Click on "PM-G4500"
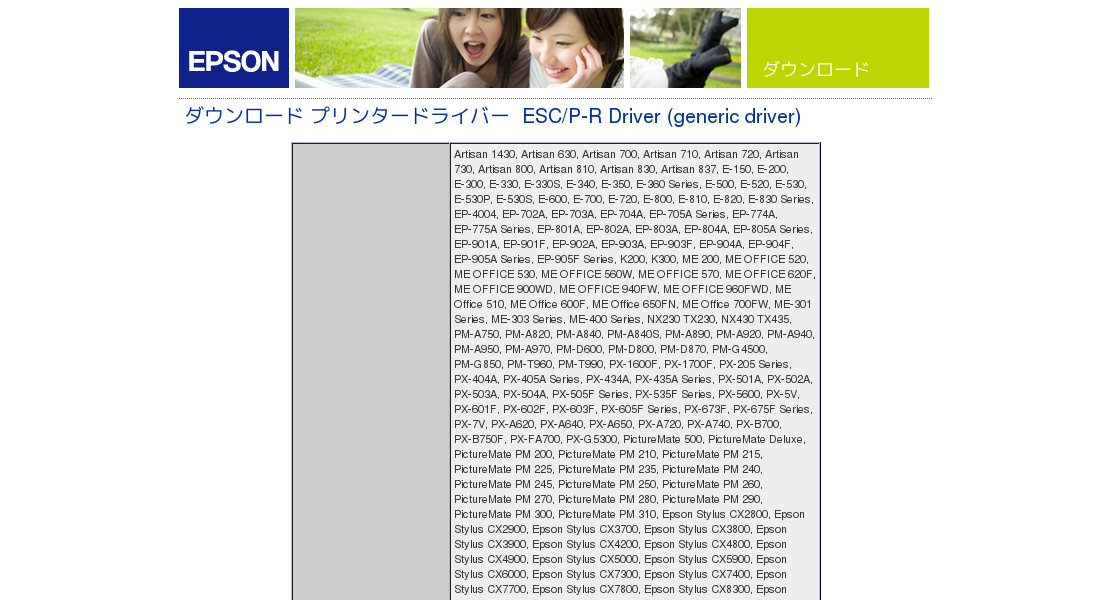This screenshot has height=600, width=1107. [739, 349]
